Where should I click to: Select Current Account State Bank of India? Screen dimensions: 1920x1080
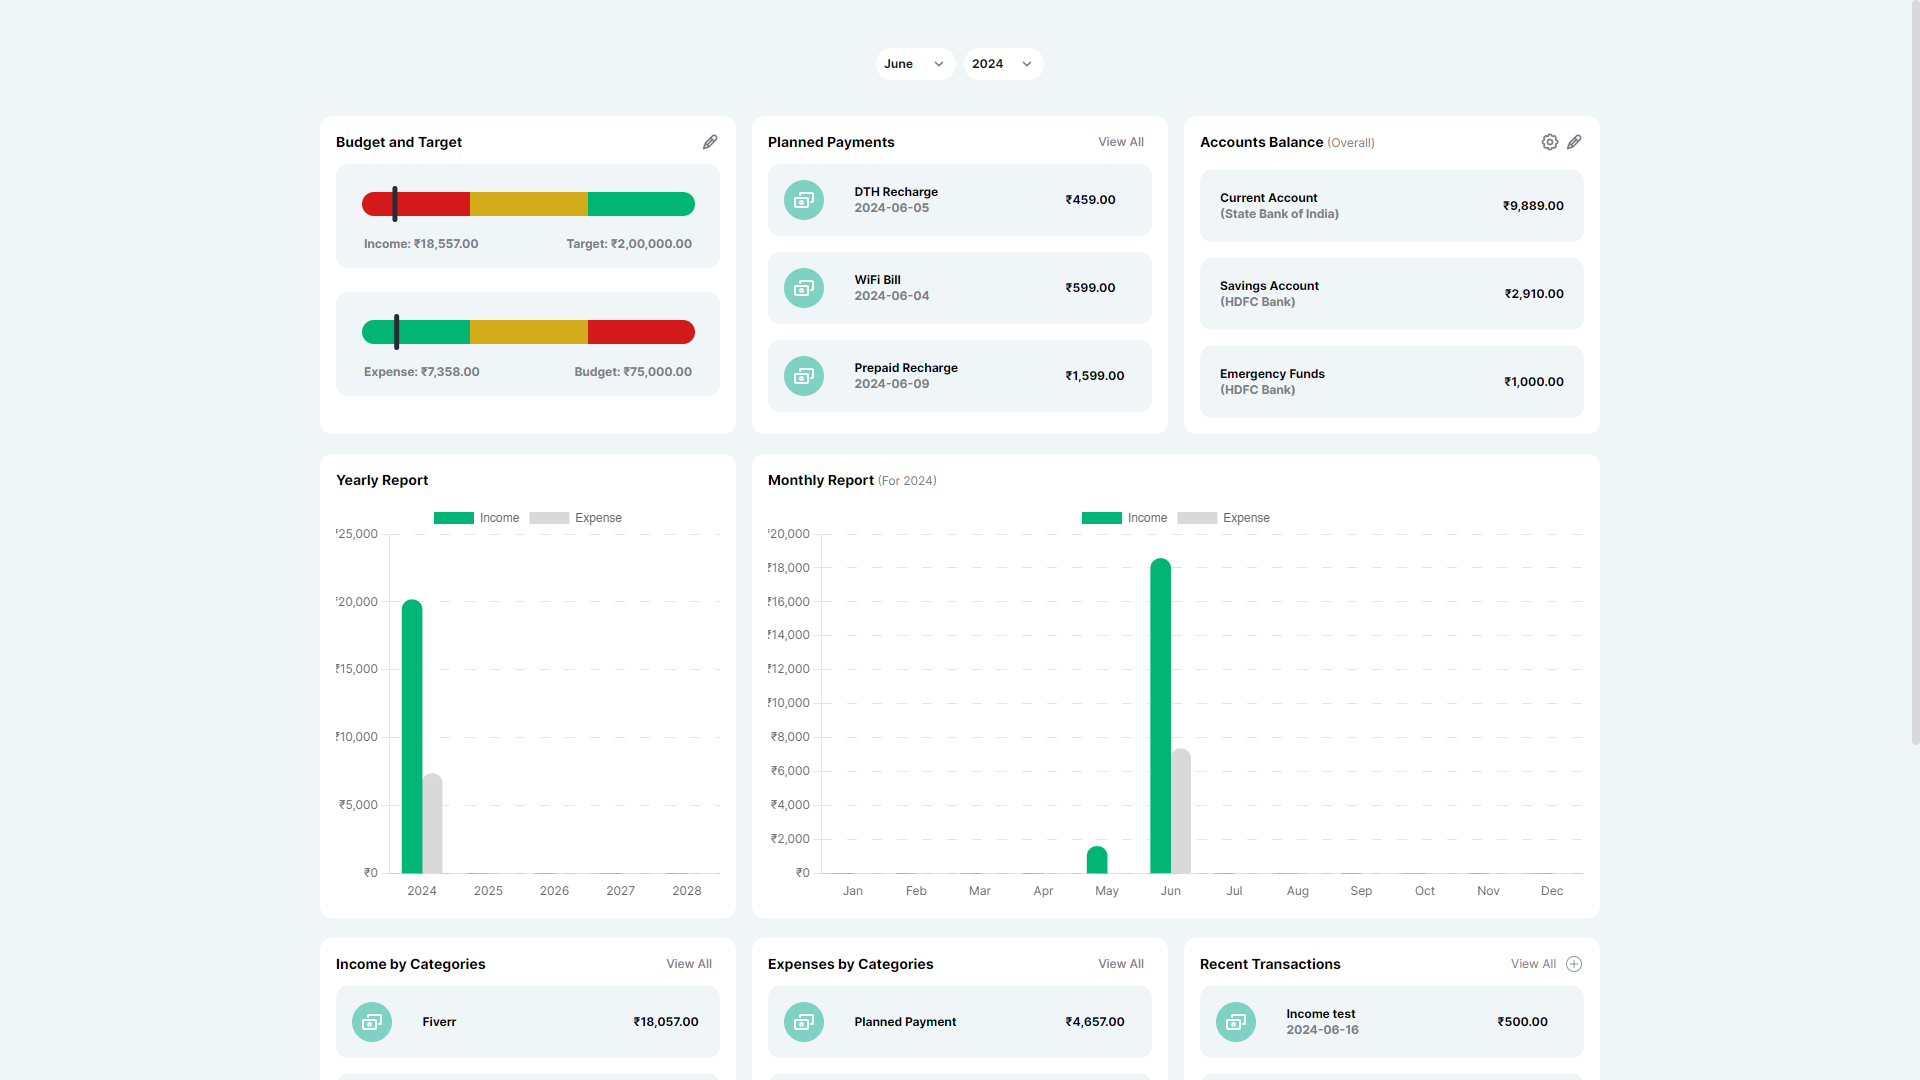[1279, 206]
